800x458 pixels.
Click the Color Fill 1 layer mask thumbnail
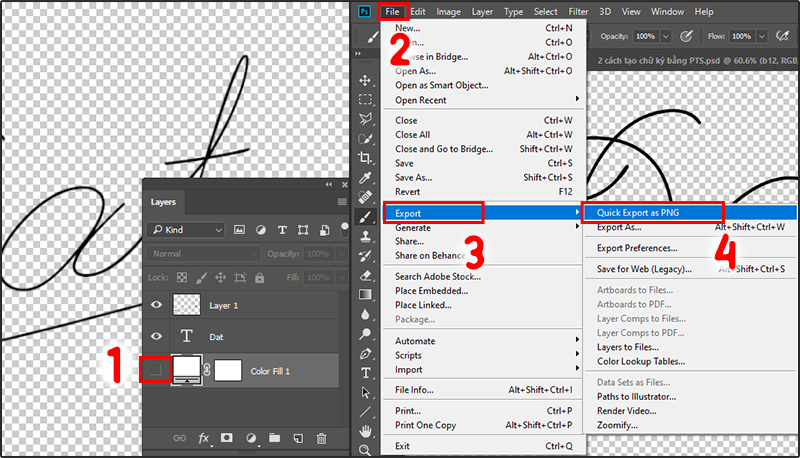coord(228,370)
